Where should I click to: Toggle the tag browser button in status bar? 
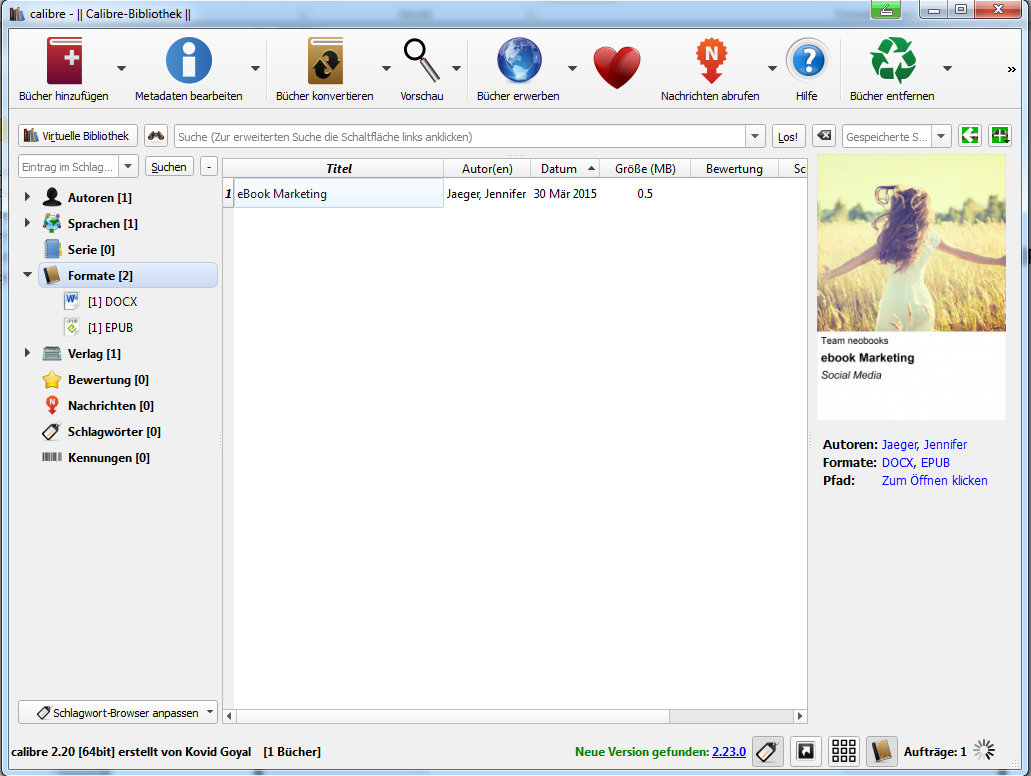tap(767, 751)
